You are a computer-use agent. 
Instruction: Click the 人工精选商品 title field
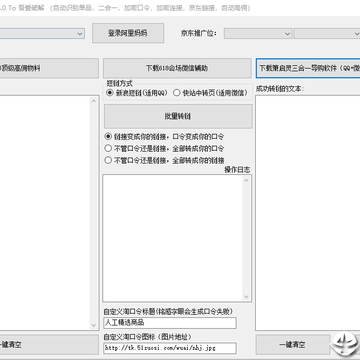pos(170,323)
